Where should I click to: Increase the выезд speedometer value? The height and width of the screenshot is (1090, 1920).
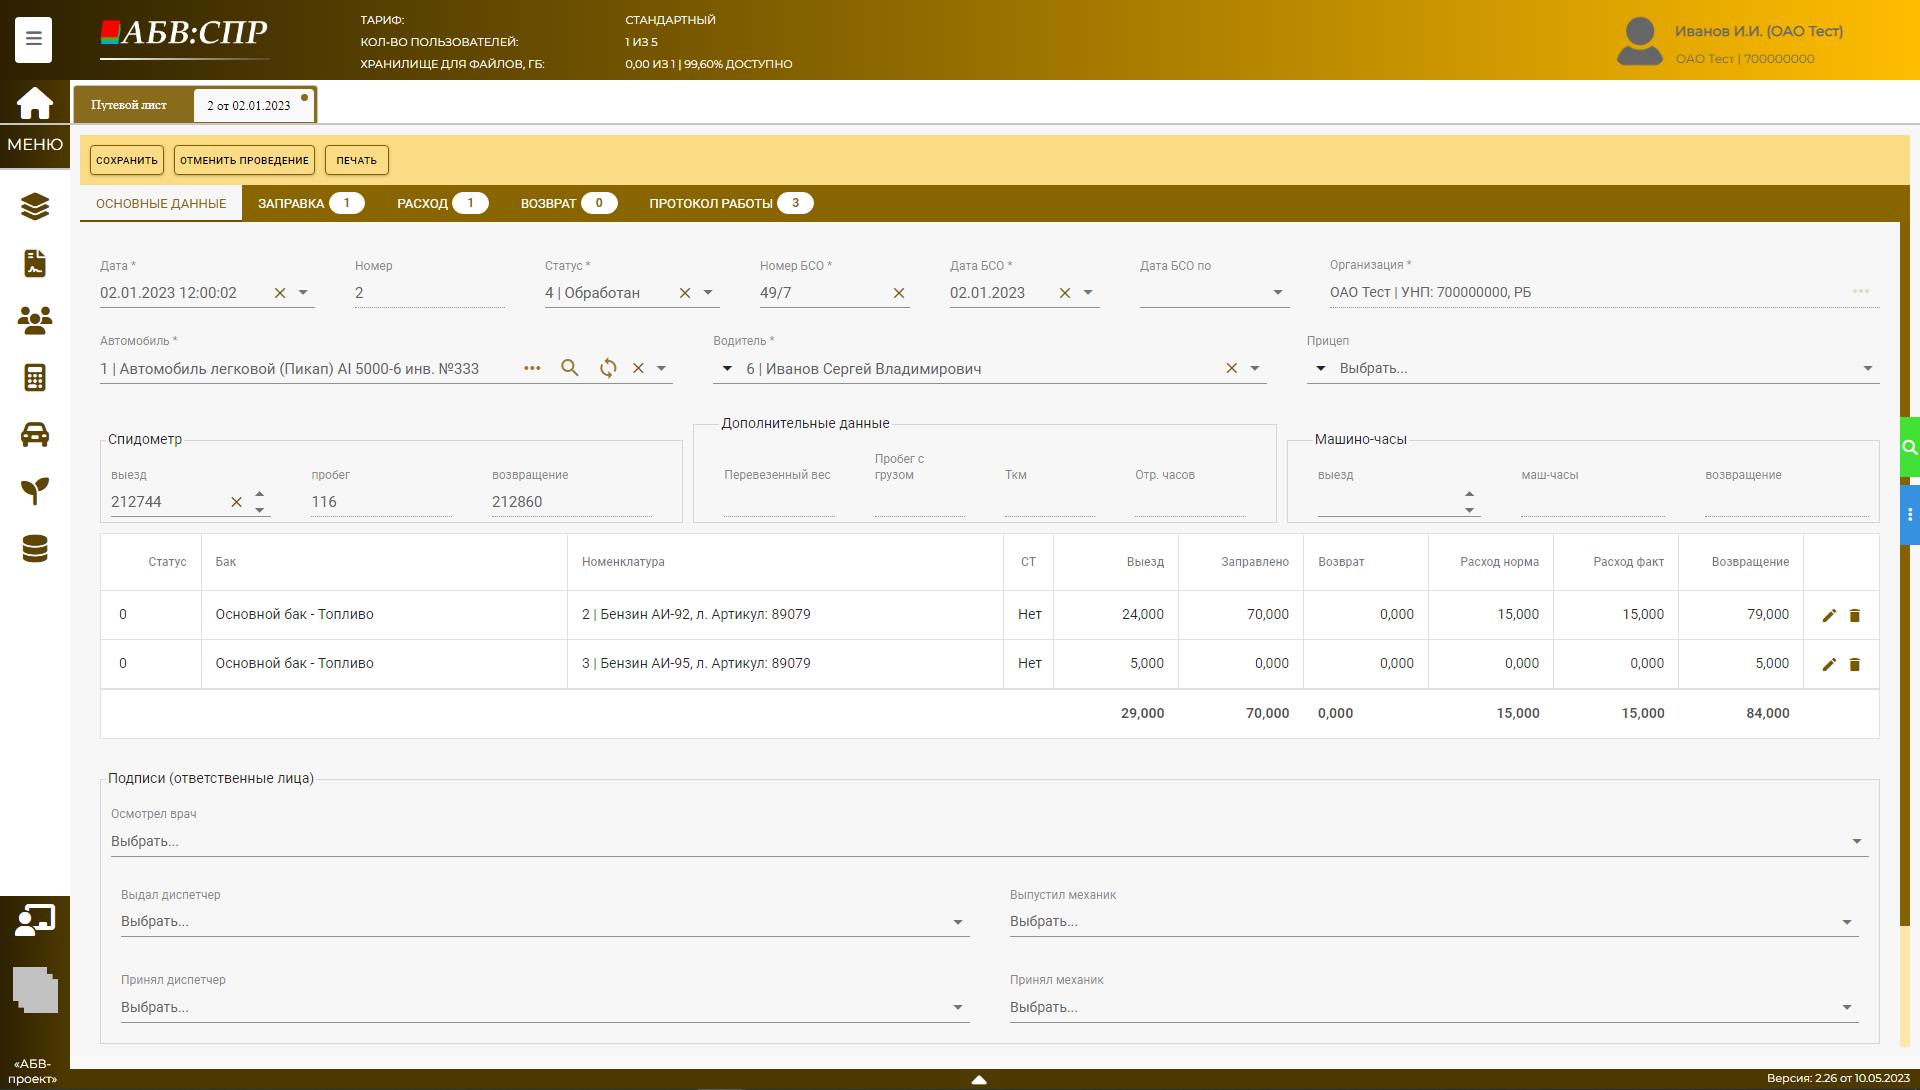coord(259,494)
